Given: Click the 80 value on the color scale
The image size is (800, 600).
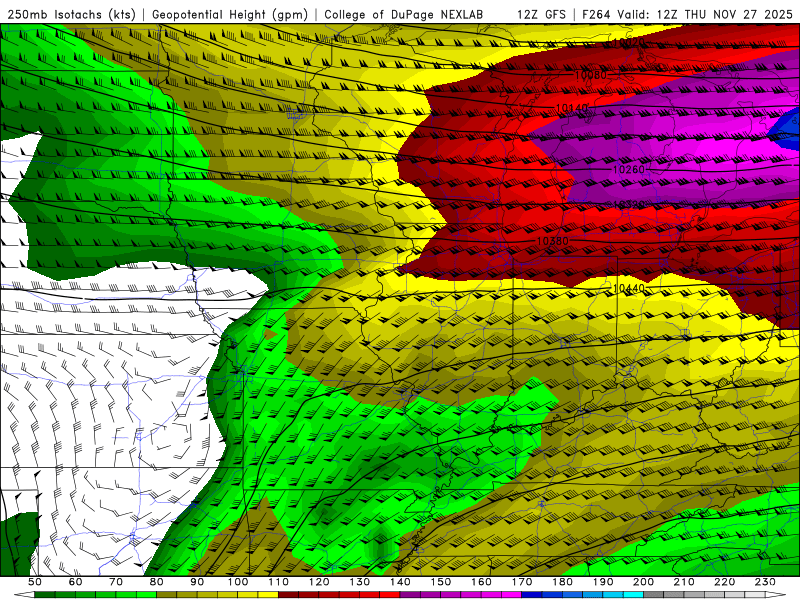Looking at the screenshot, I should pos(157,582).
